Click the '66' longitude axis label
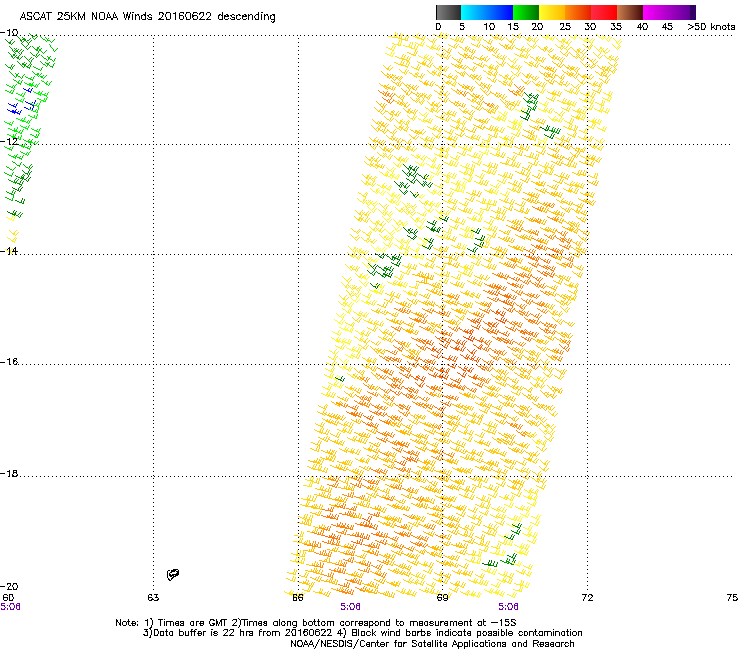 point(298,598)
